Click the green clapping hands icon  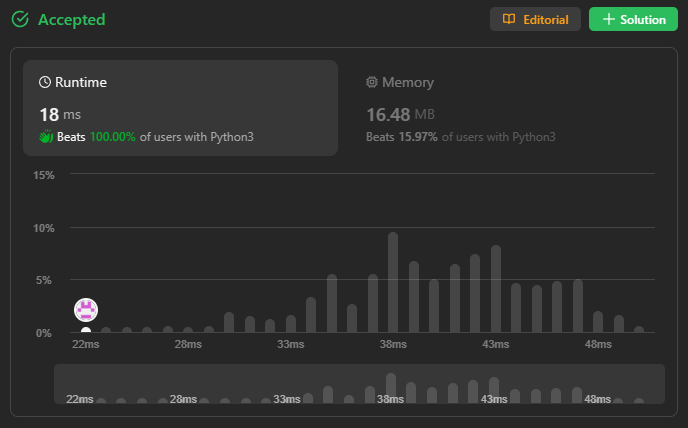tap(46, 136)
